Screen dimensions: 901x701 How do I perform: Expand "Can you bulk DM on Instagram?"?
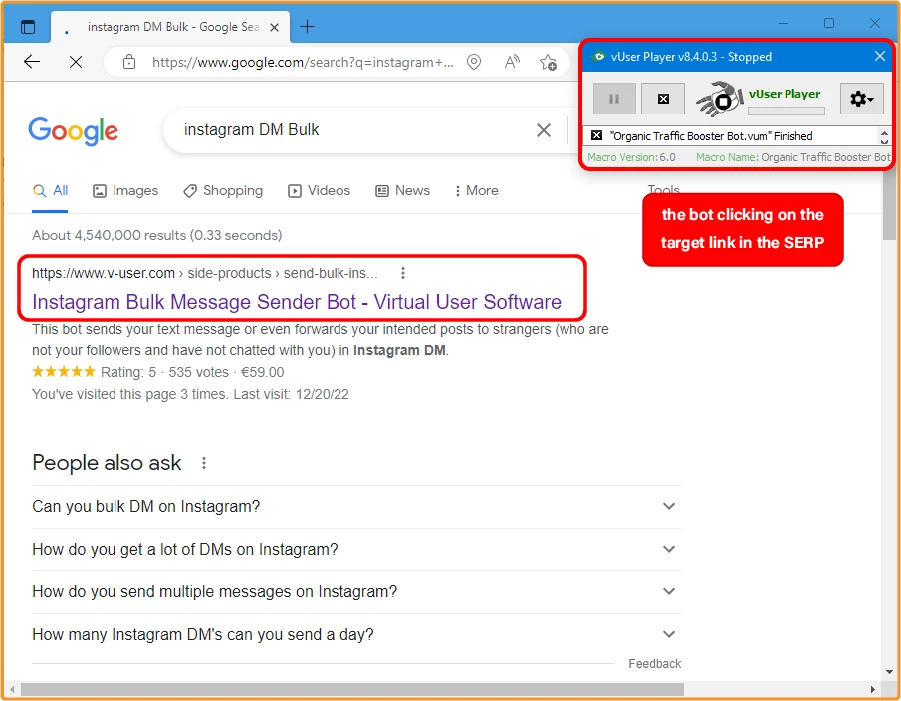coord(356,507)
